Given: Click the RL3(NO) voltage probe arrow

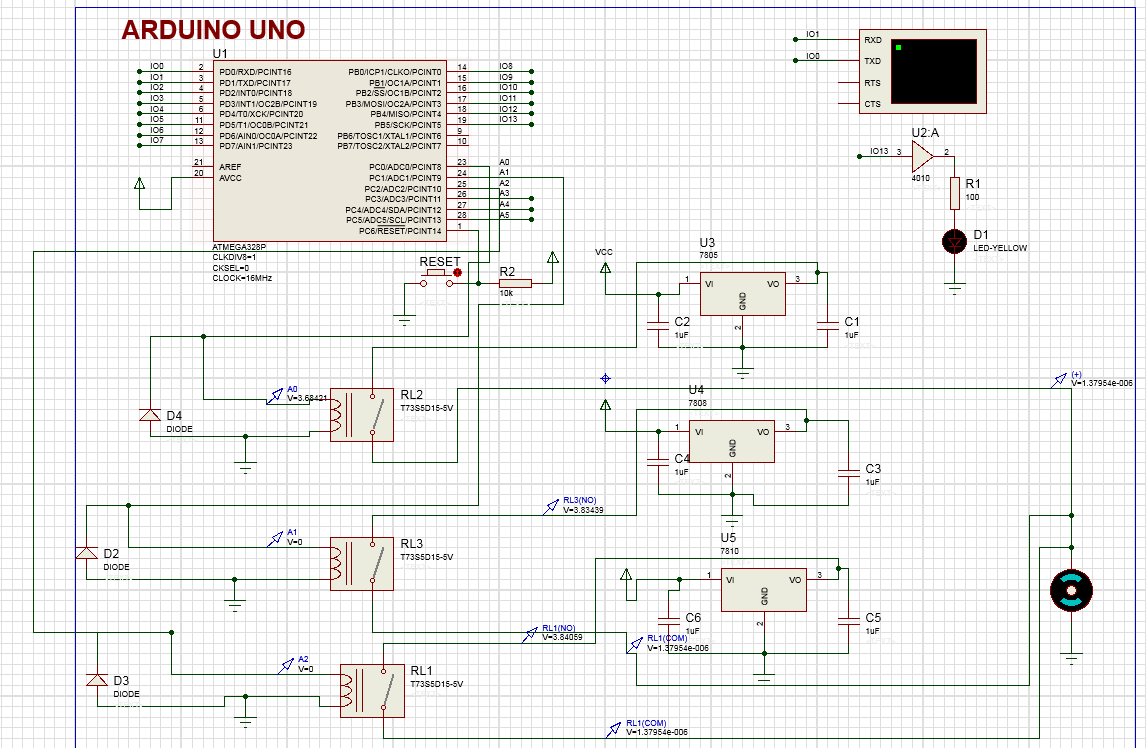Looking at the screenshot, I should pos(551,507).
